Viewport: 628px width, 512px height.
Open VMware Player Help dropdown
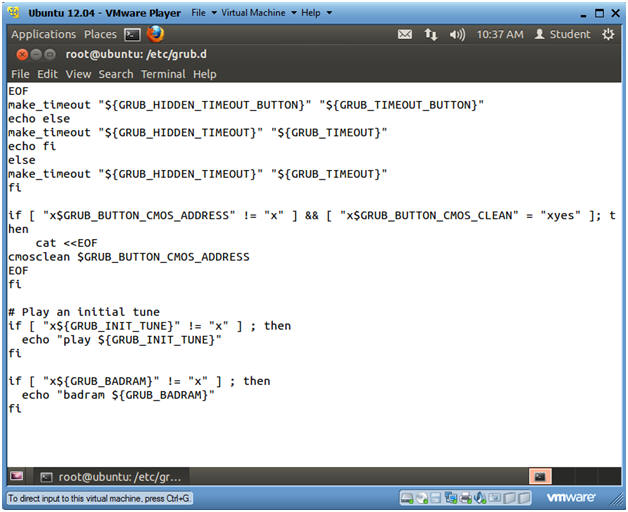[316, 13]
